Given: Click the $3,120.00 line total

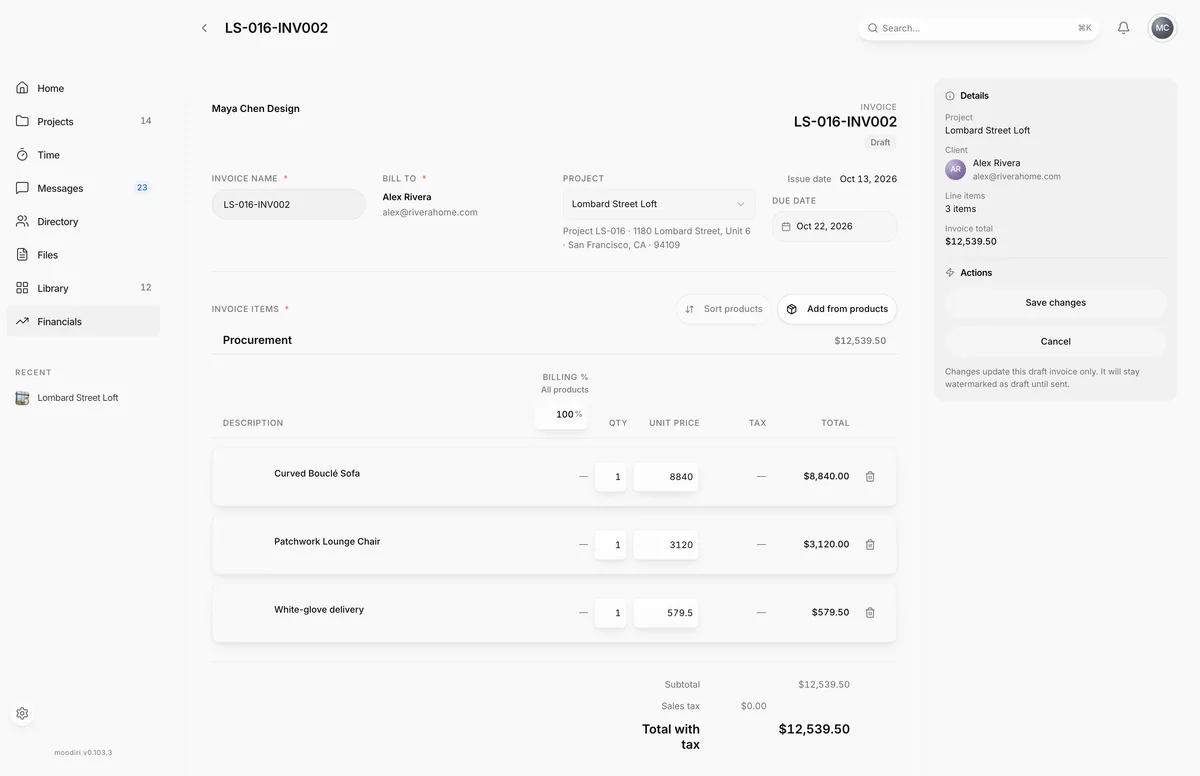Looking at the screenshot, I should (826, 545).
